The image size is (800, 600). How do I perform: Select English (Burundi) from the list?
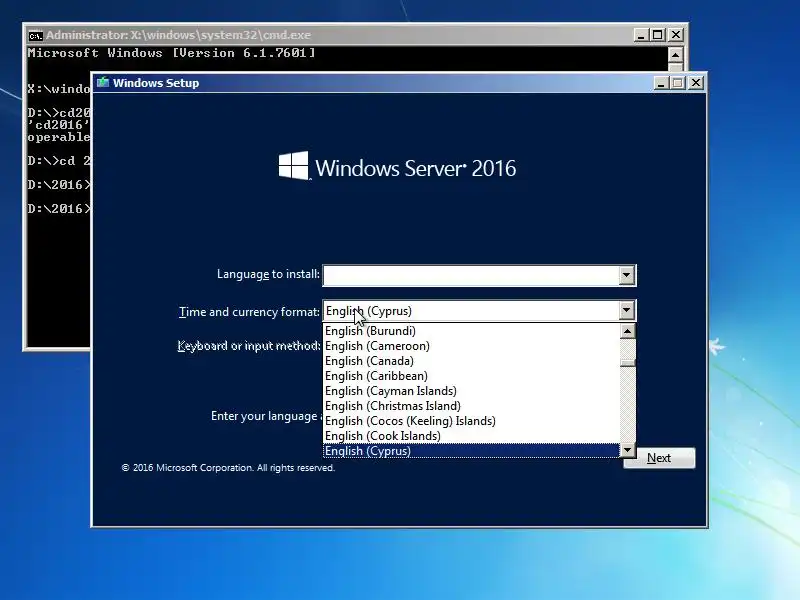click(x=472, y=331)
